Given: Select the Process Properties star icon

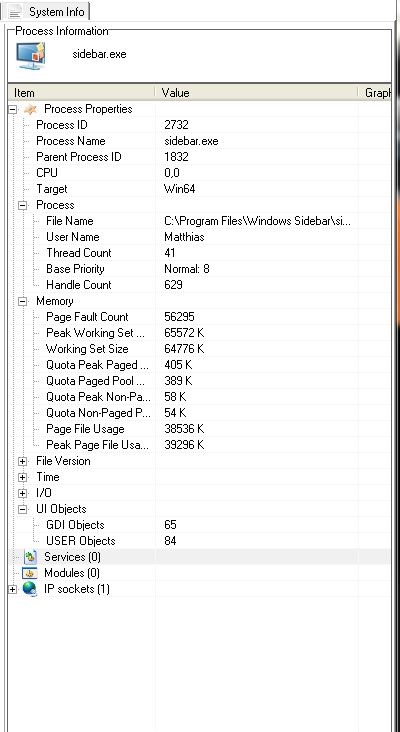Looking at the screenshot, I should (x=30, y=109).
